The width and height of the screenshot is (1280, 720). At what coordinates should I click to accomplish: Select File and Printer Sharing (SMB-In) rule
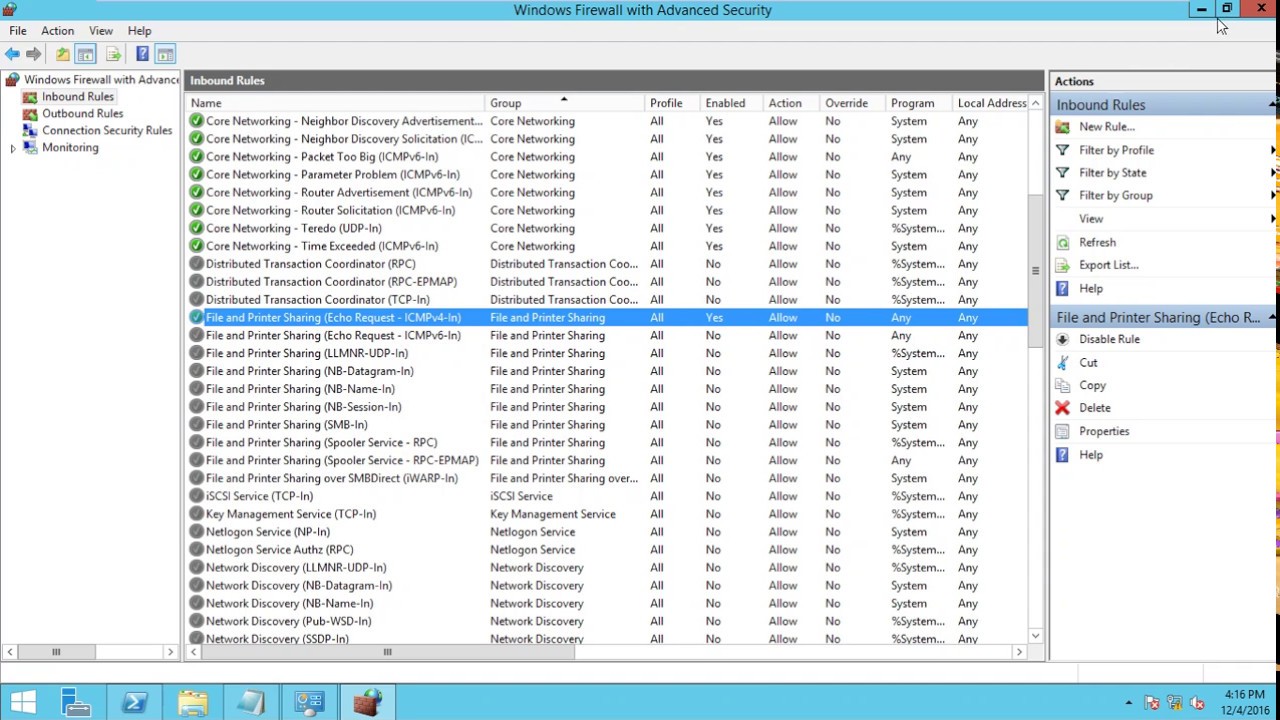606,425
